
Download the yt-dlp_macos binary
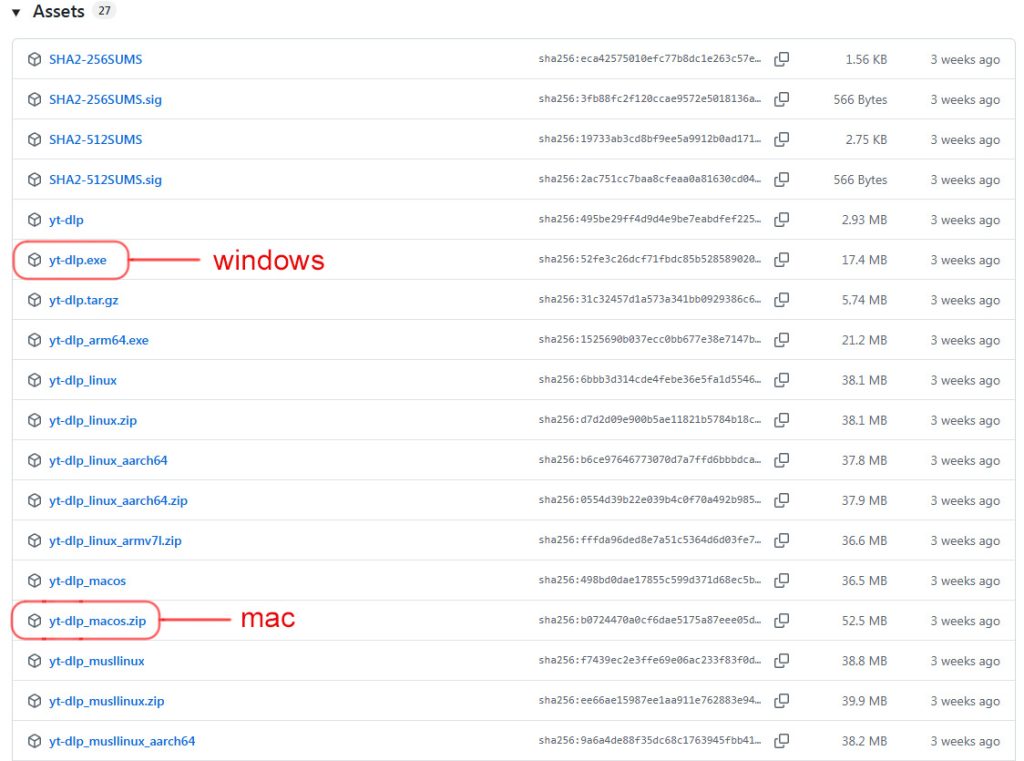pyautogui.click(x=88, y=581)
